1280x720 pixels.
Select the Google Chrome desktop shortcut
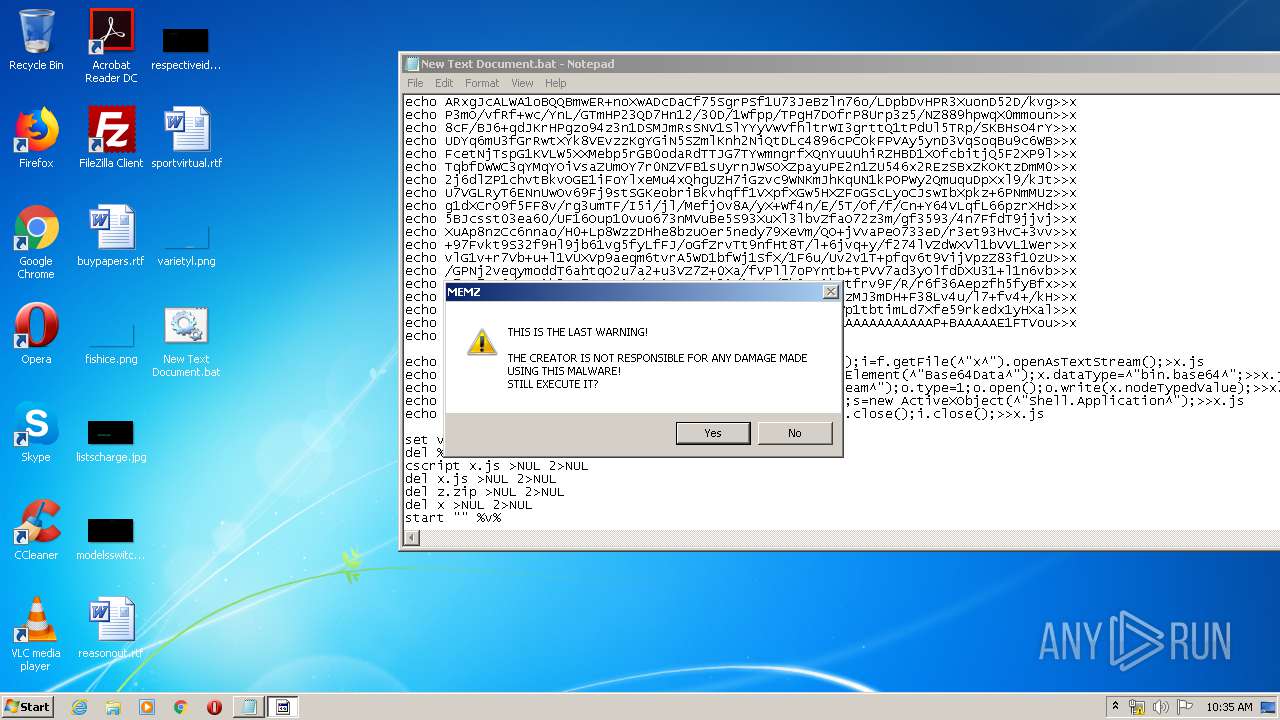pyautogui.click(x=36, y=242)
